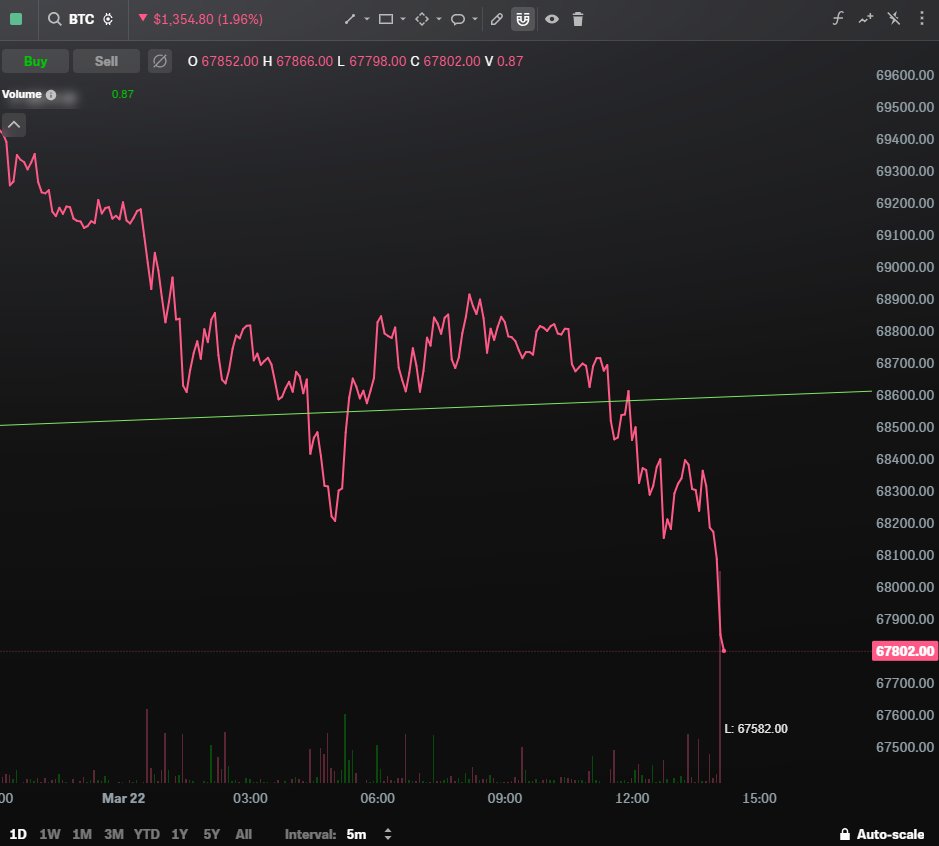Click the L: 67582.00 low label
The height and width of the screenshot is (846, 939).
(756, 729)
